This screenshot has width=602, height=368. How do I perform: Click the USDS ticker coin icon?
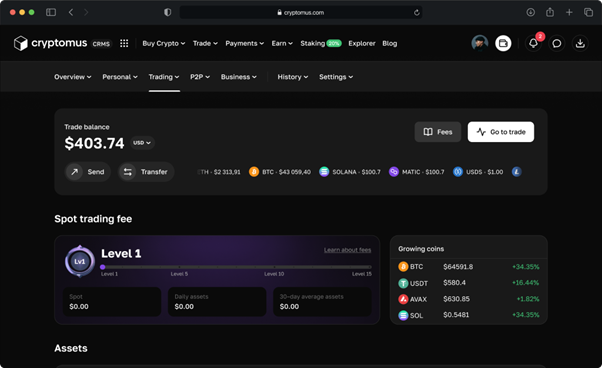[x=458, y=172]
